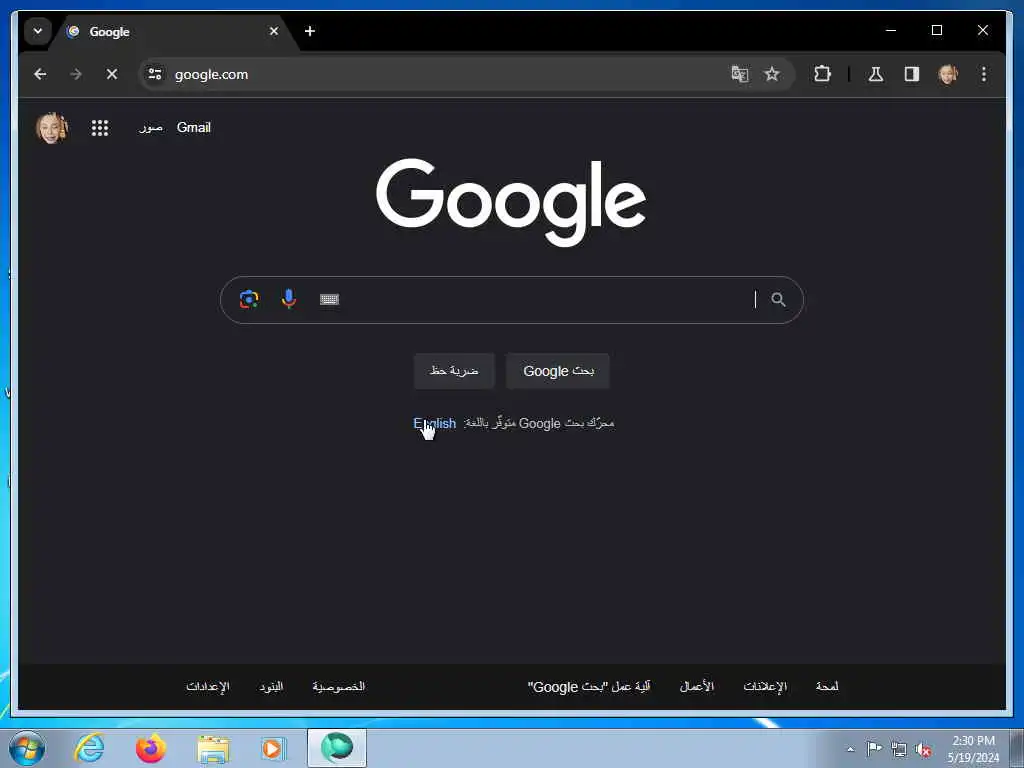
Task: Expand the tab search dropdown
Action: [x=38, y=31]
